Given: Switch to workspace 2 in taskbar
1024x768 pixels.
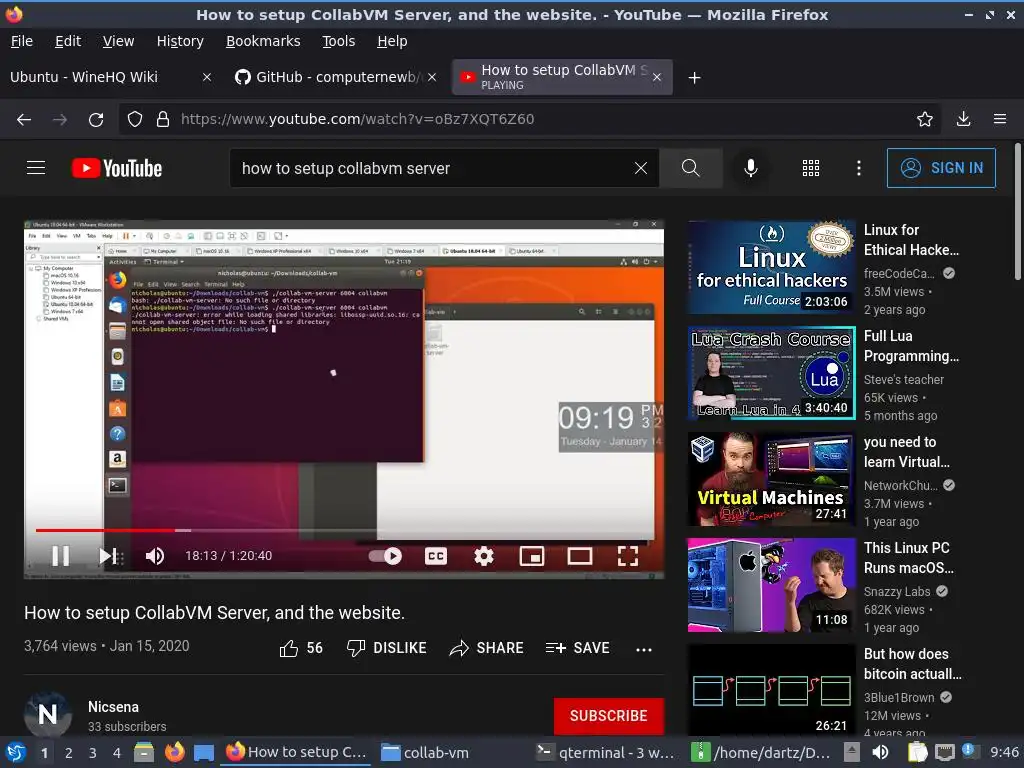Looking at the screenshot, I should [x=68, y=753].
